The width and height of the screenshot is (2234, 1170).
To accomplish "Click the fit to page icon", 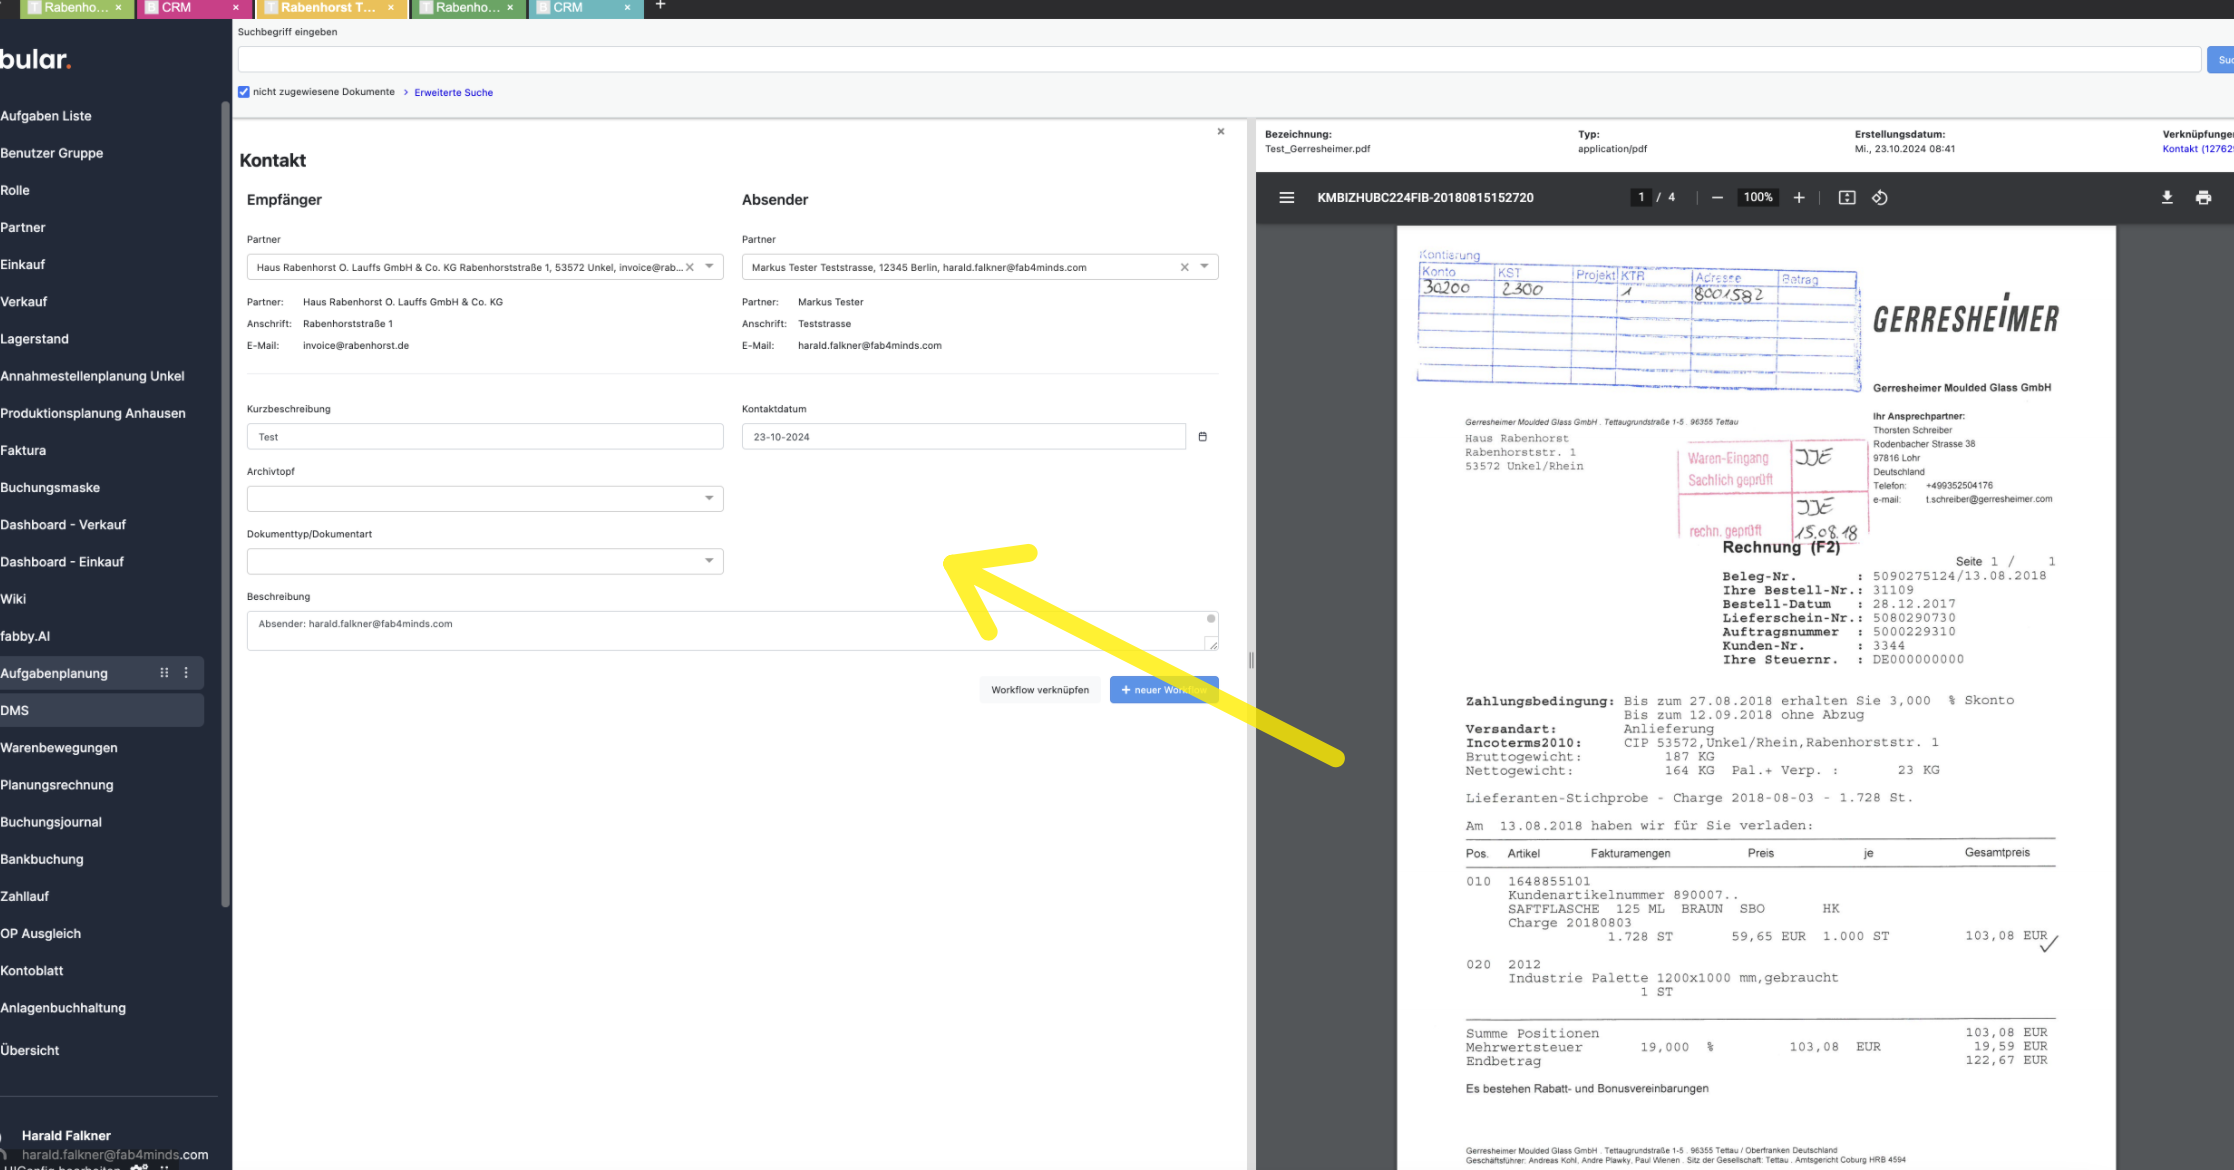I will [x=1847, y=198].
